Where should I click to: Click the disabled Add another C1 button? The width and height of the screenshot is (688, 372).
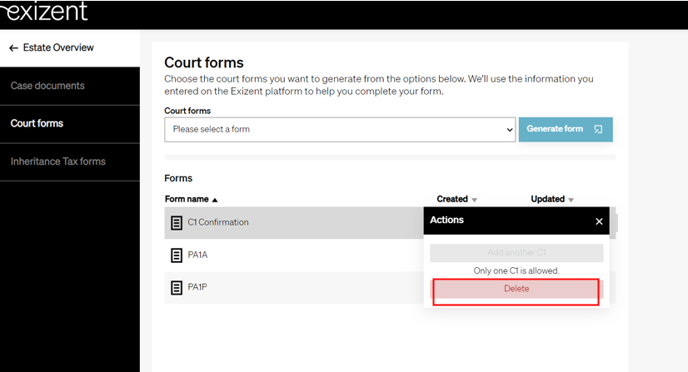516,253
